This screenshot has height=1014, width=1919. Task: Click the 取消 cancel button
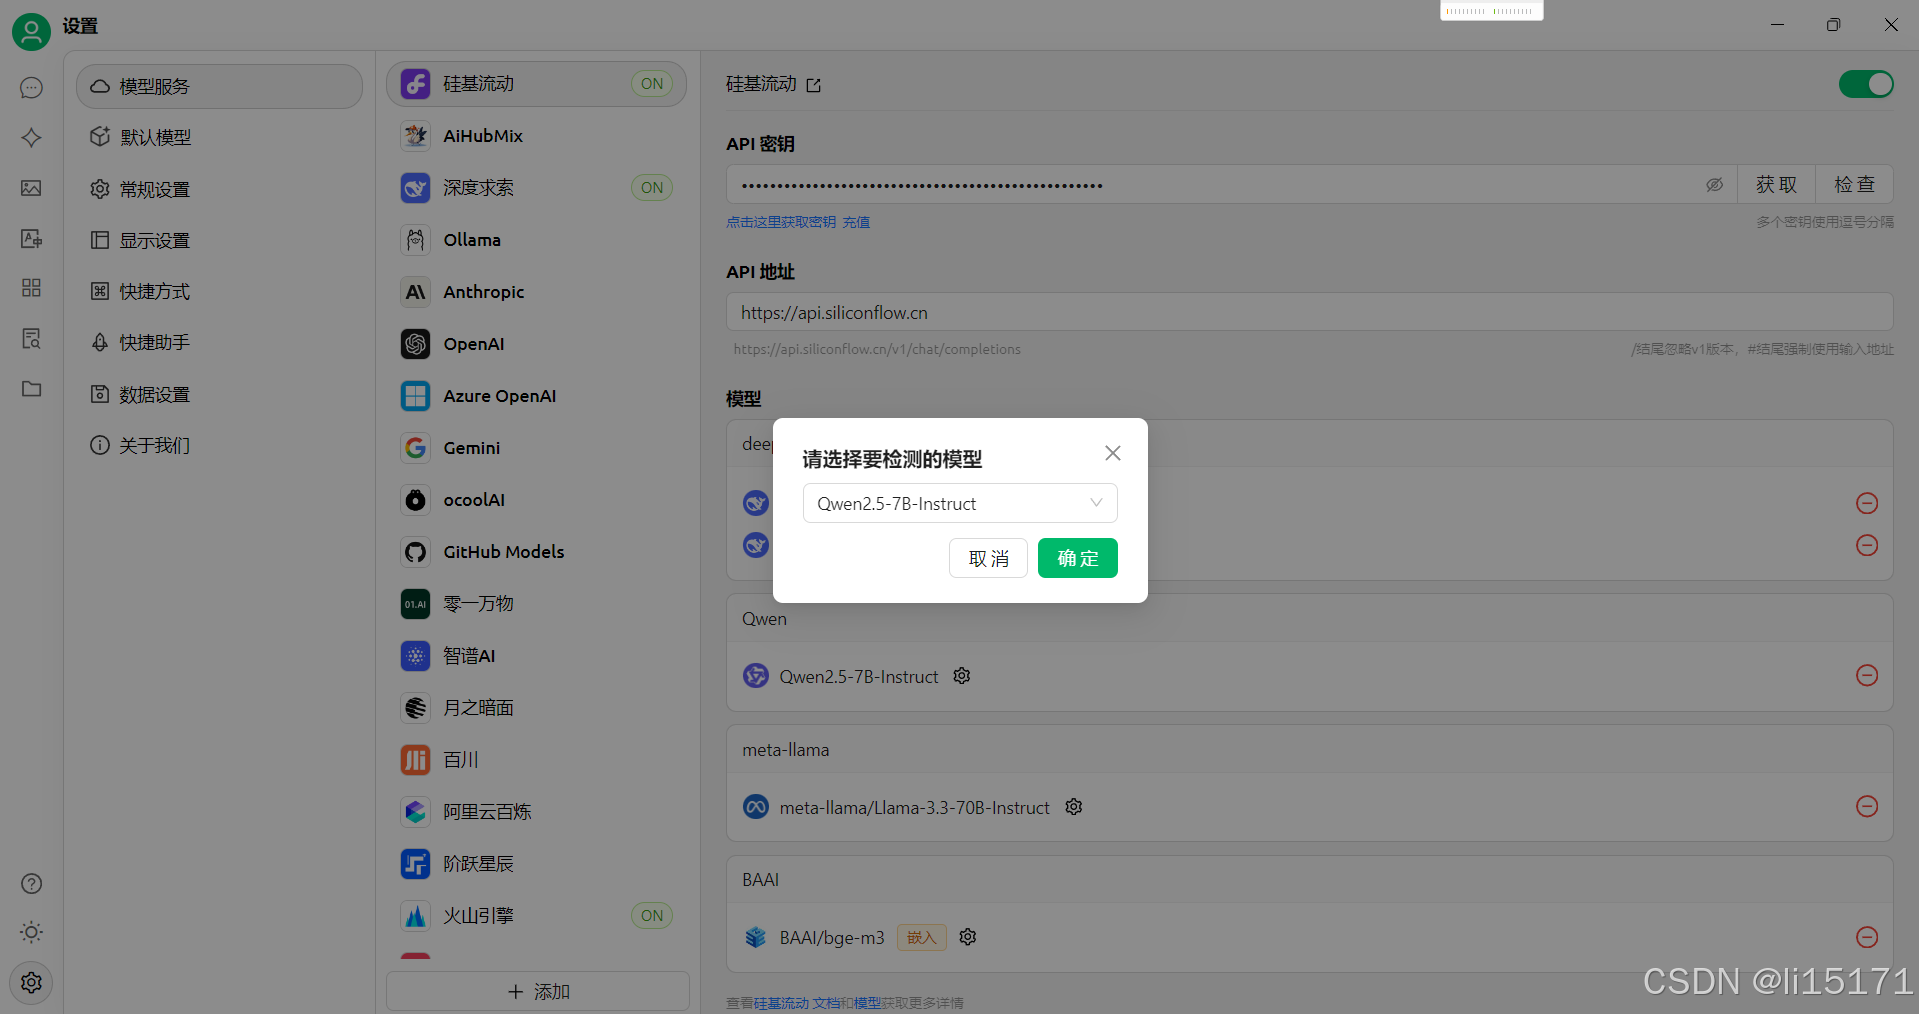(988, 558)
